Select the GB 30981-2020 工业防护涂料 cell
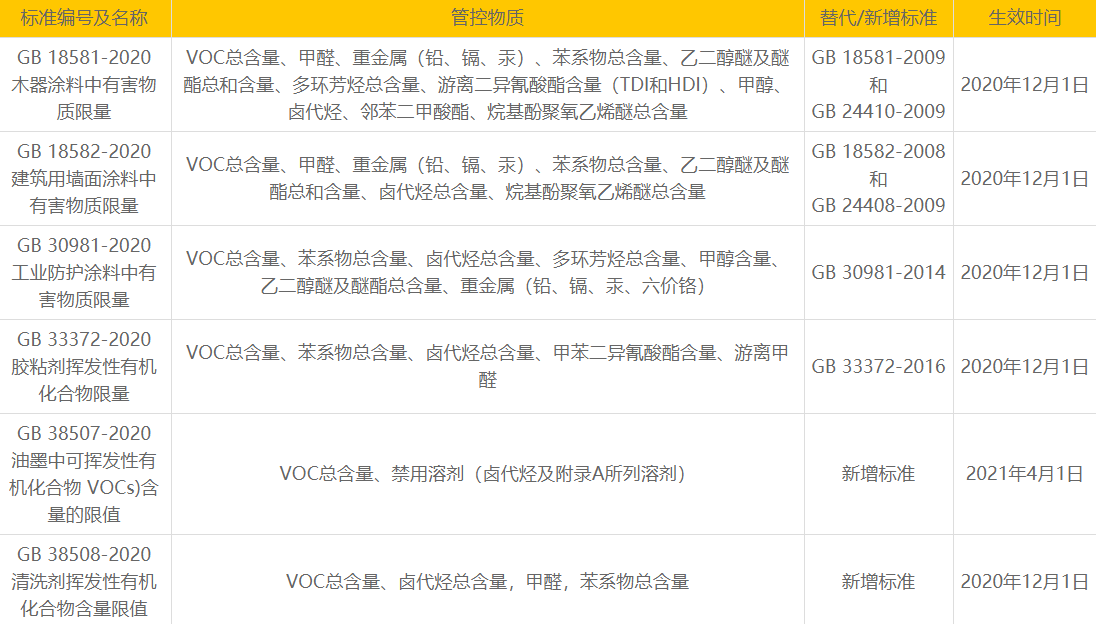This screenshot has width=1096, height=624. tap(84, 273)
